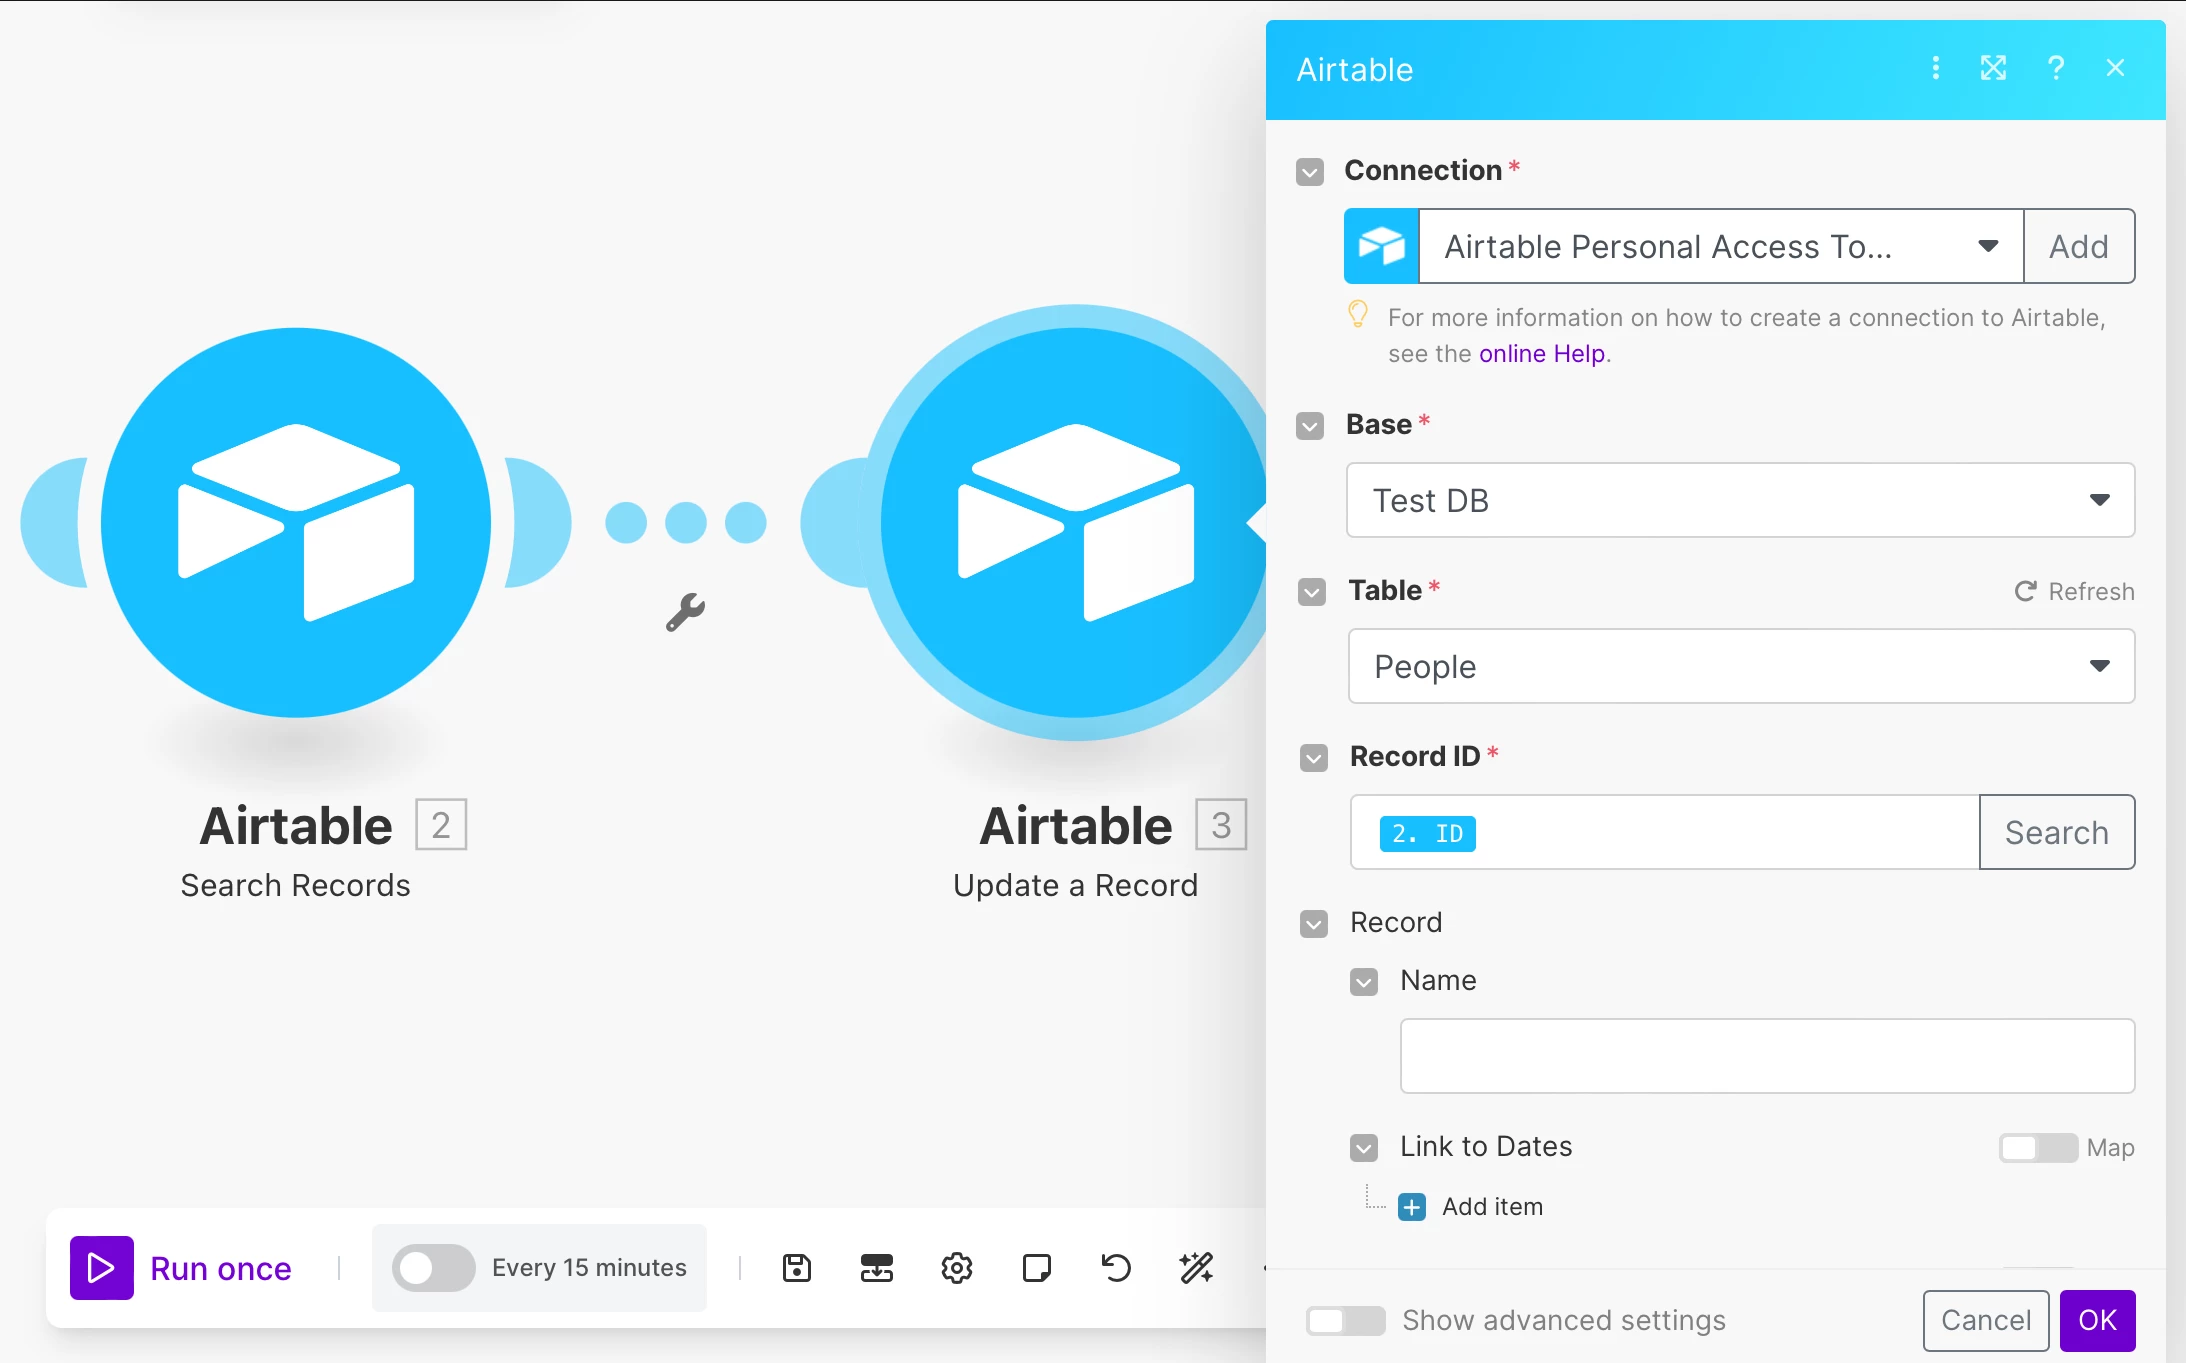Click the lightbulb hint icon

point(1358,315)
